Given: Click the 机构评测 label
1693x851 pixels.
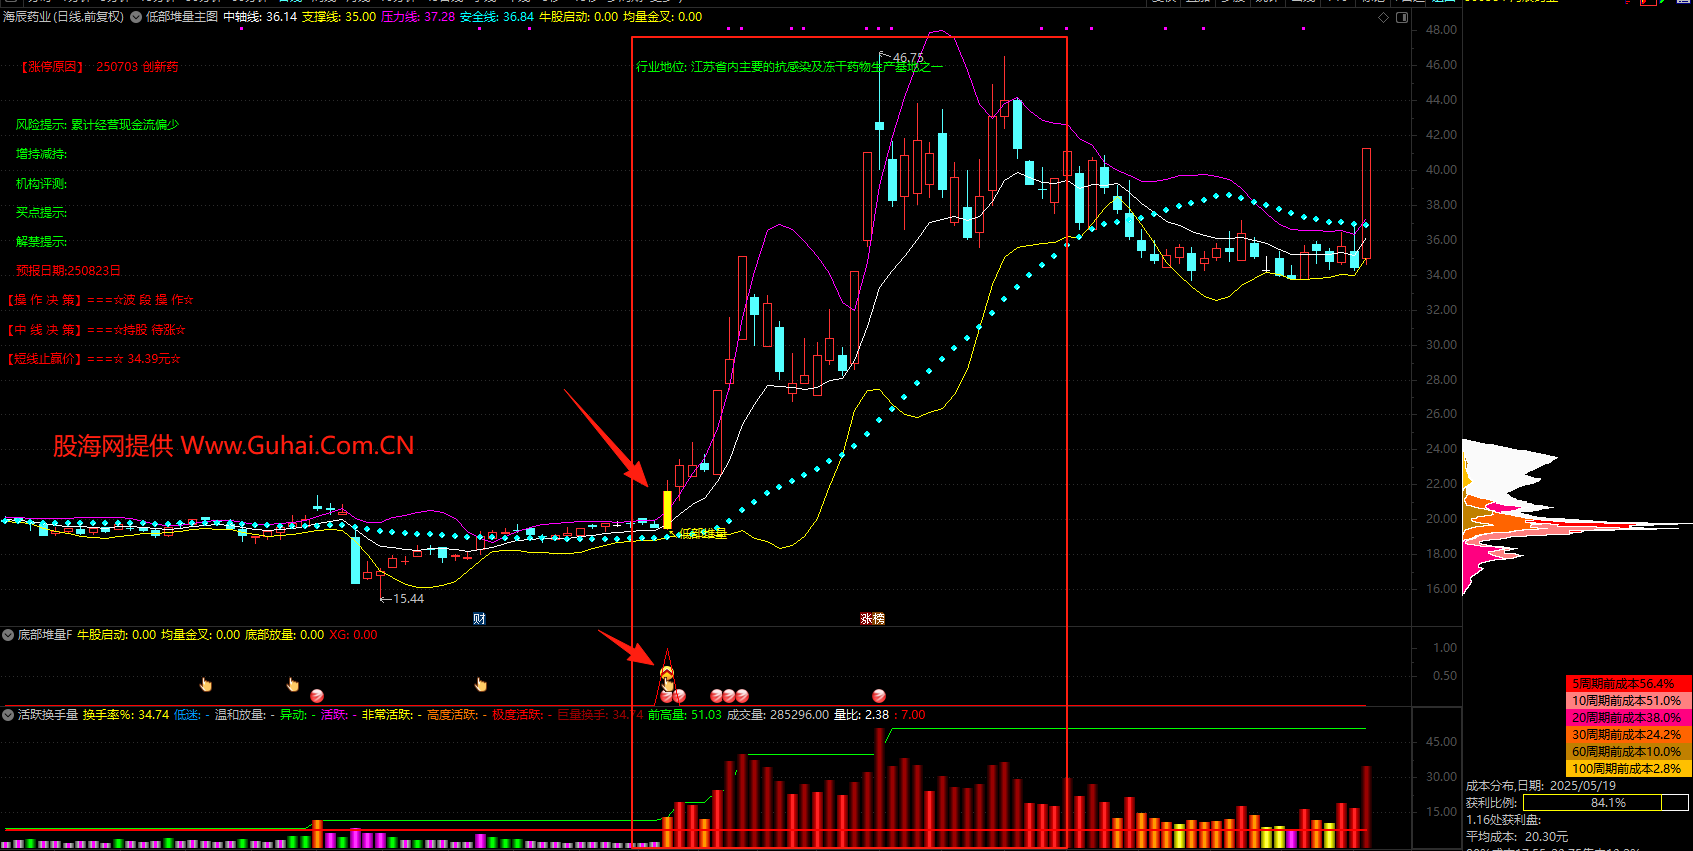Looking at the screenshot, I should tap(41, 184).
